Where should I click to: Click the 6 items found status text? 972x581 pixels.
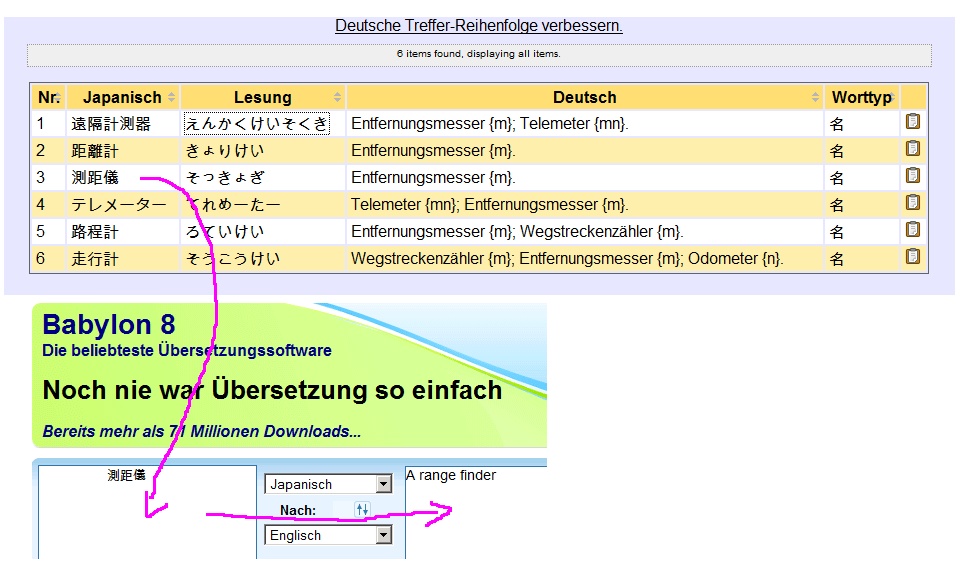(479, 54)
